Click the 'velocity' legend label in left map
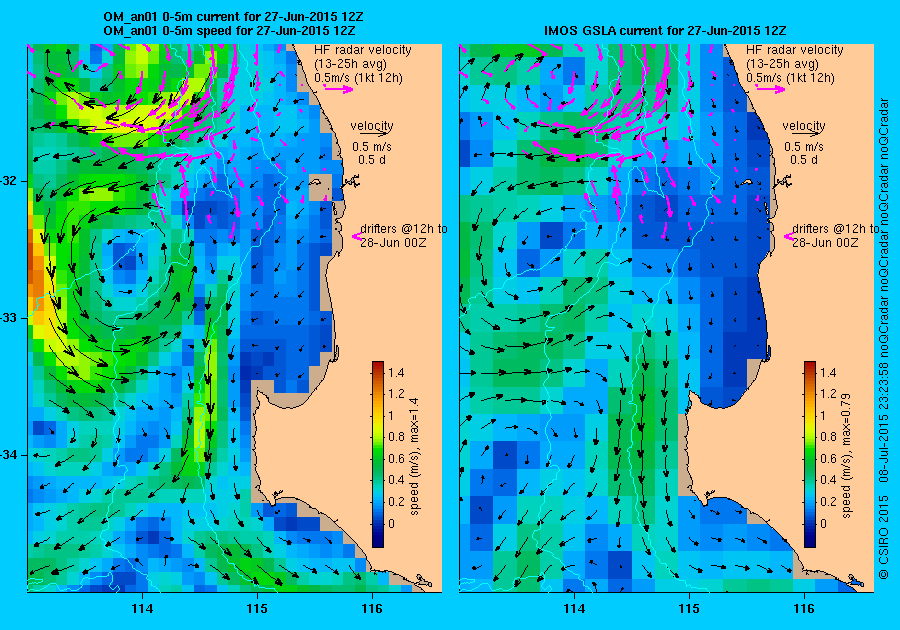 [x=372, y=126]
